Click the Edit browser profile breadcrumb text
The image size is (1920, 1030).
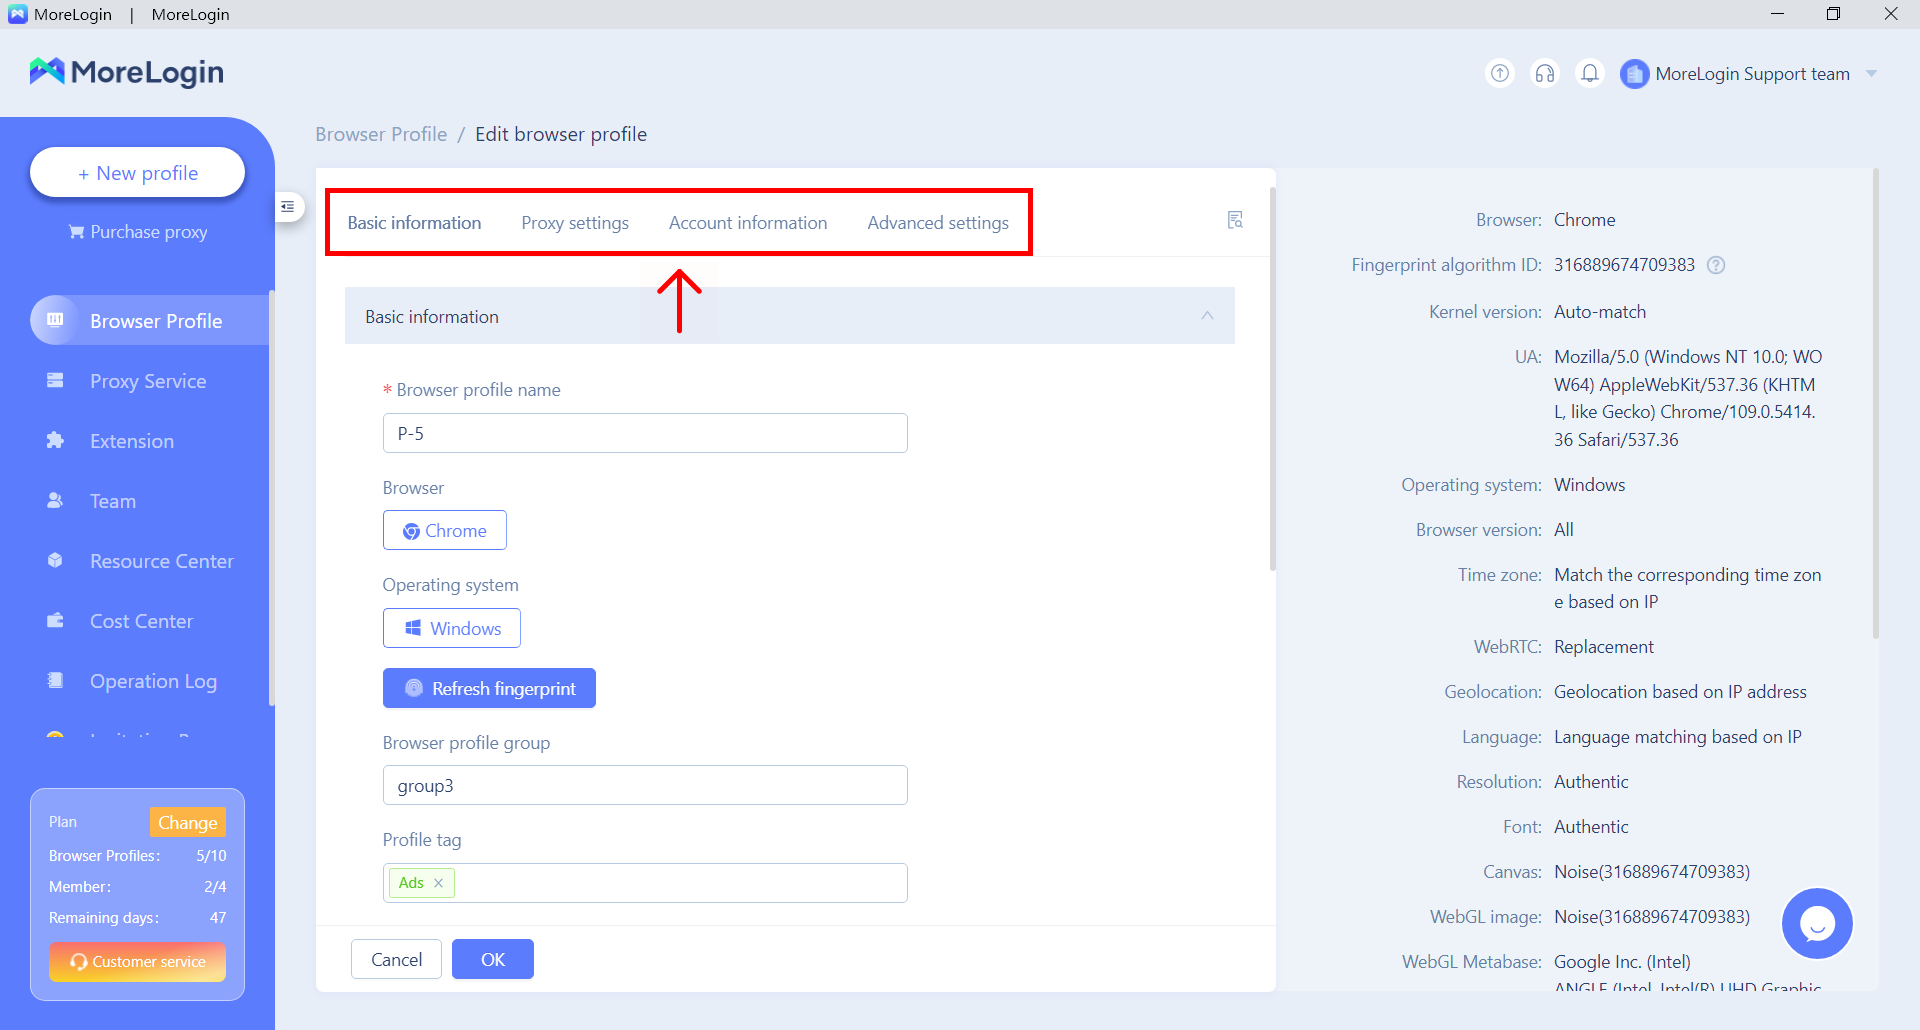click(x=561, y=134)
